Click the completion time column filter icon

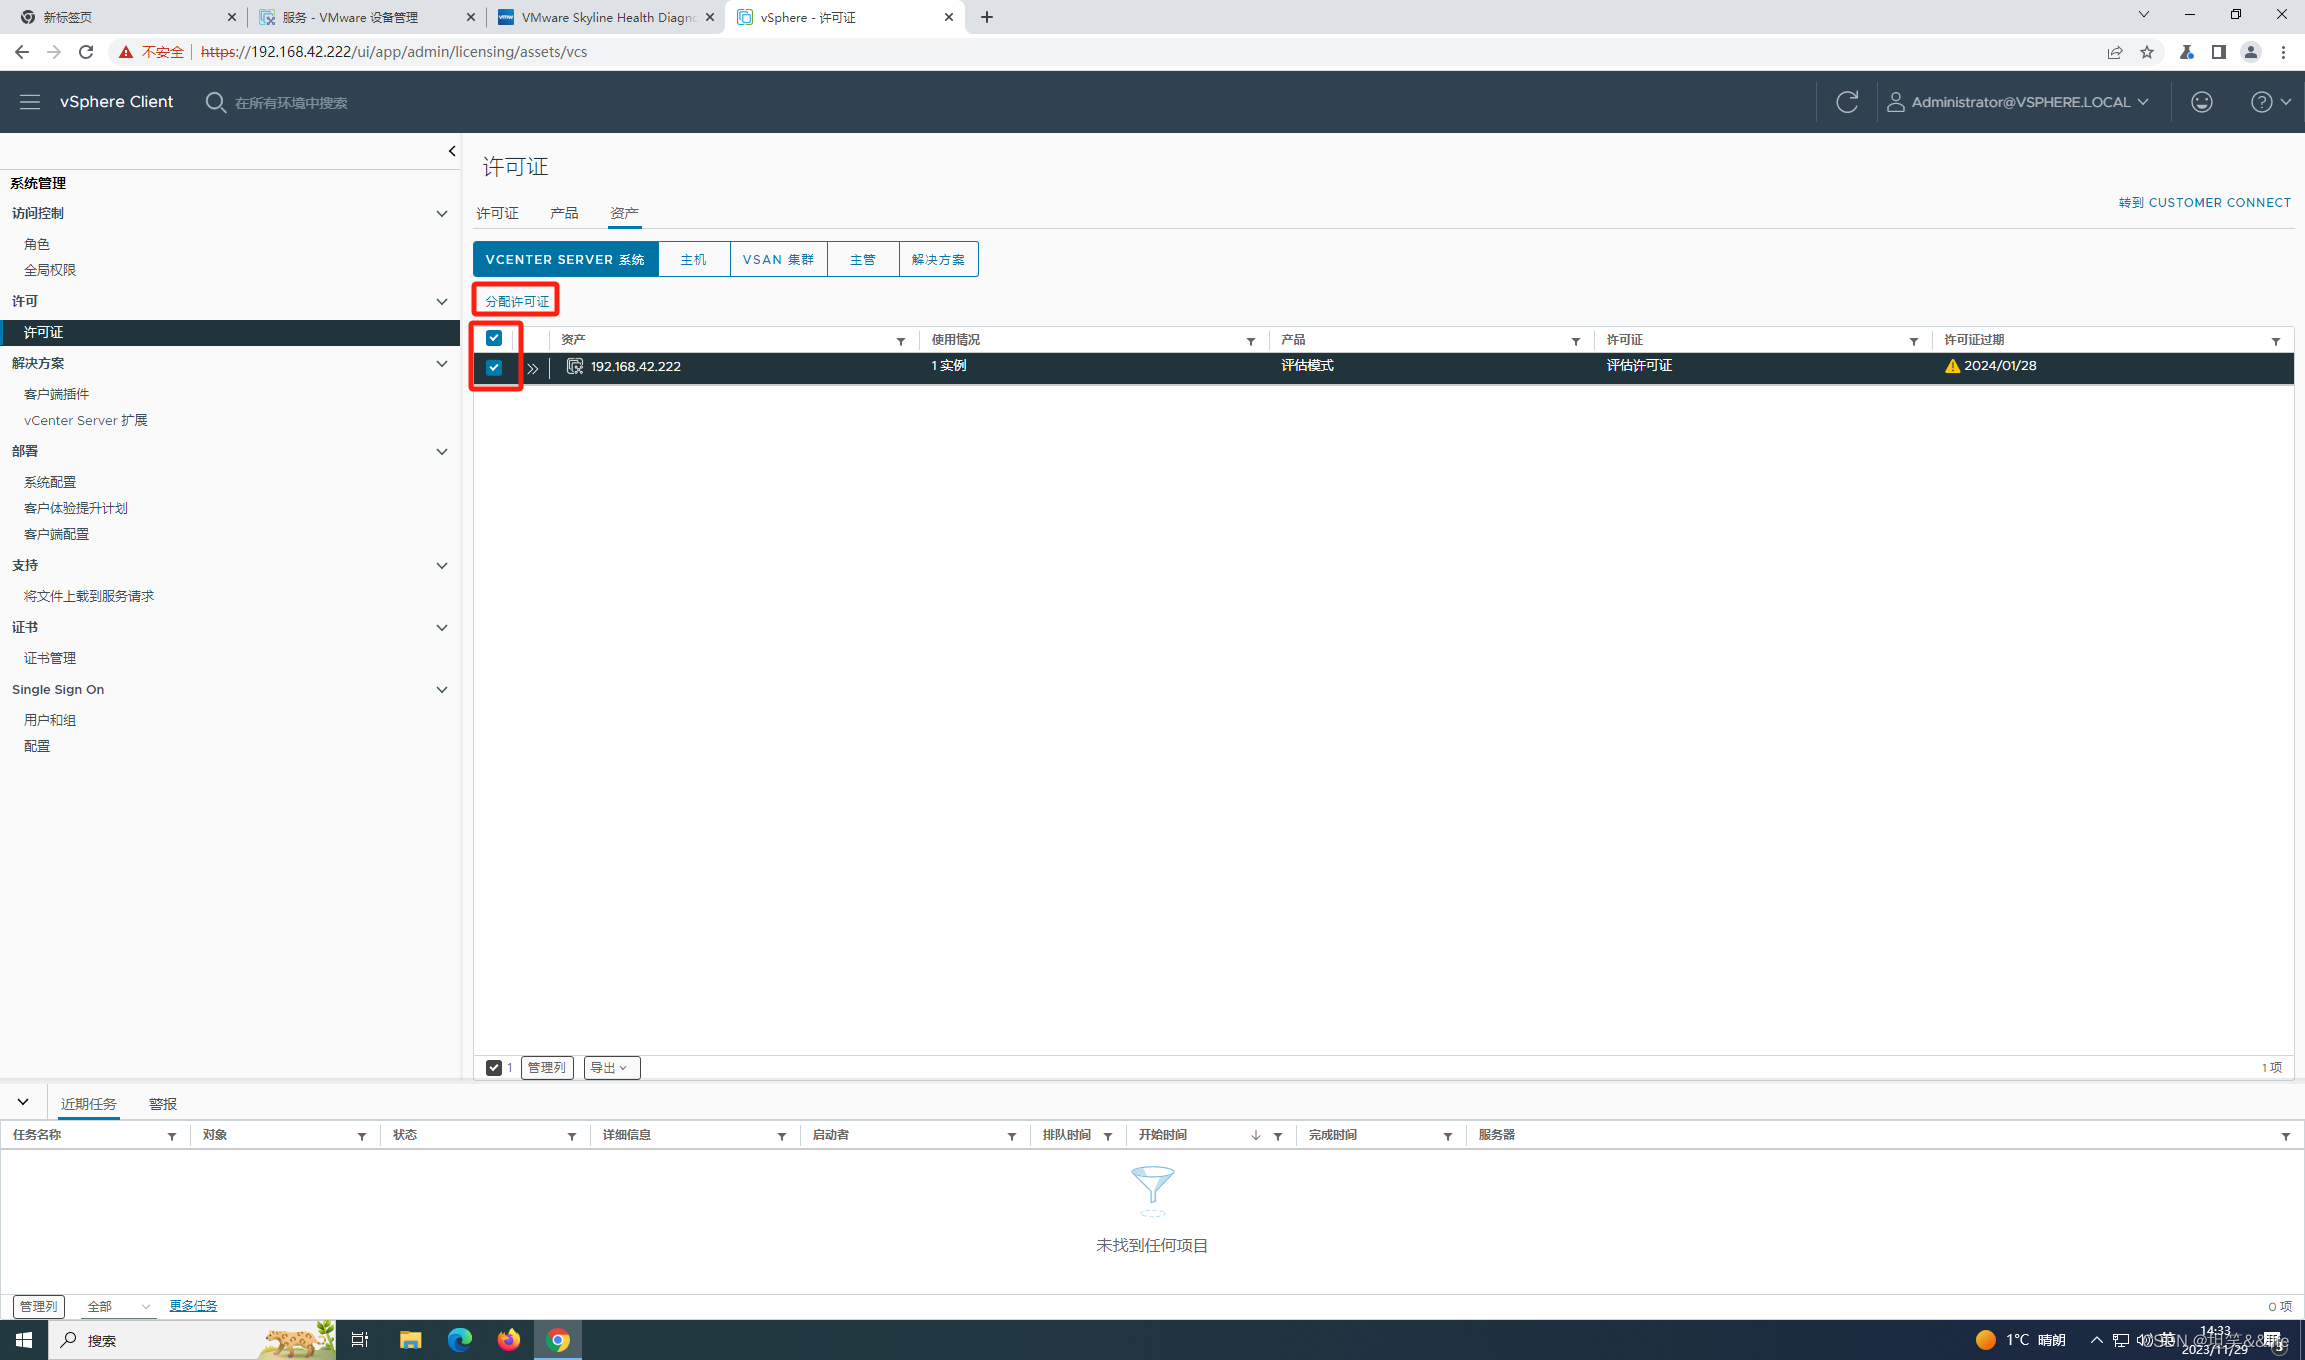1448,1136
